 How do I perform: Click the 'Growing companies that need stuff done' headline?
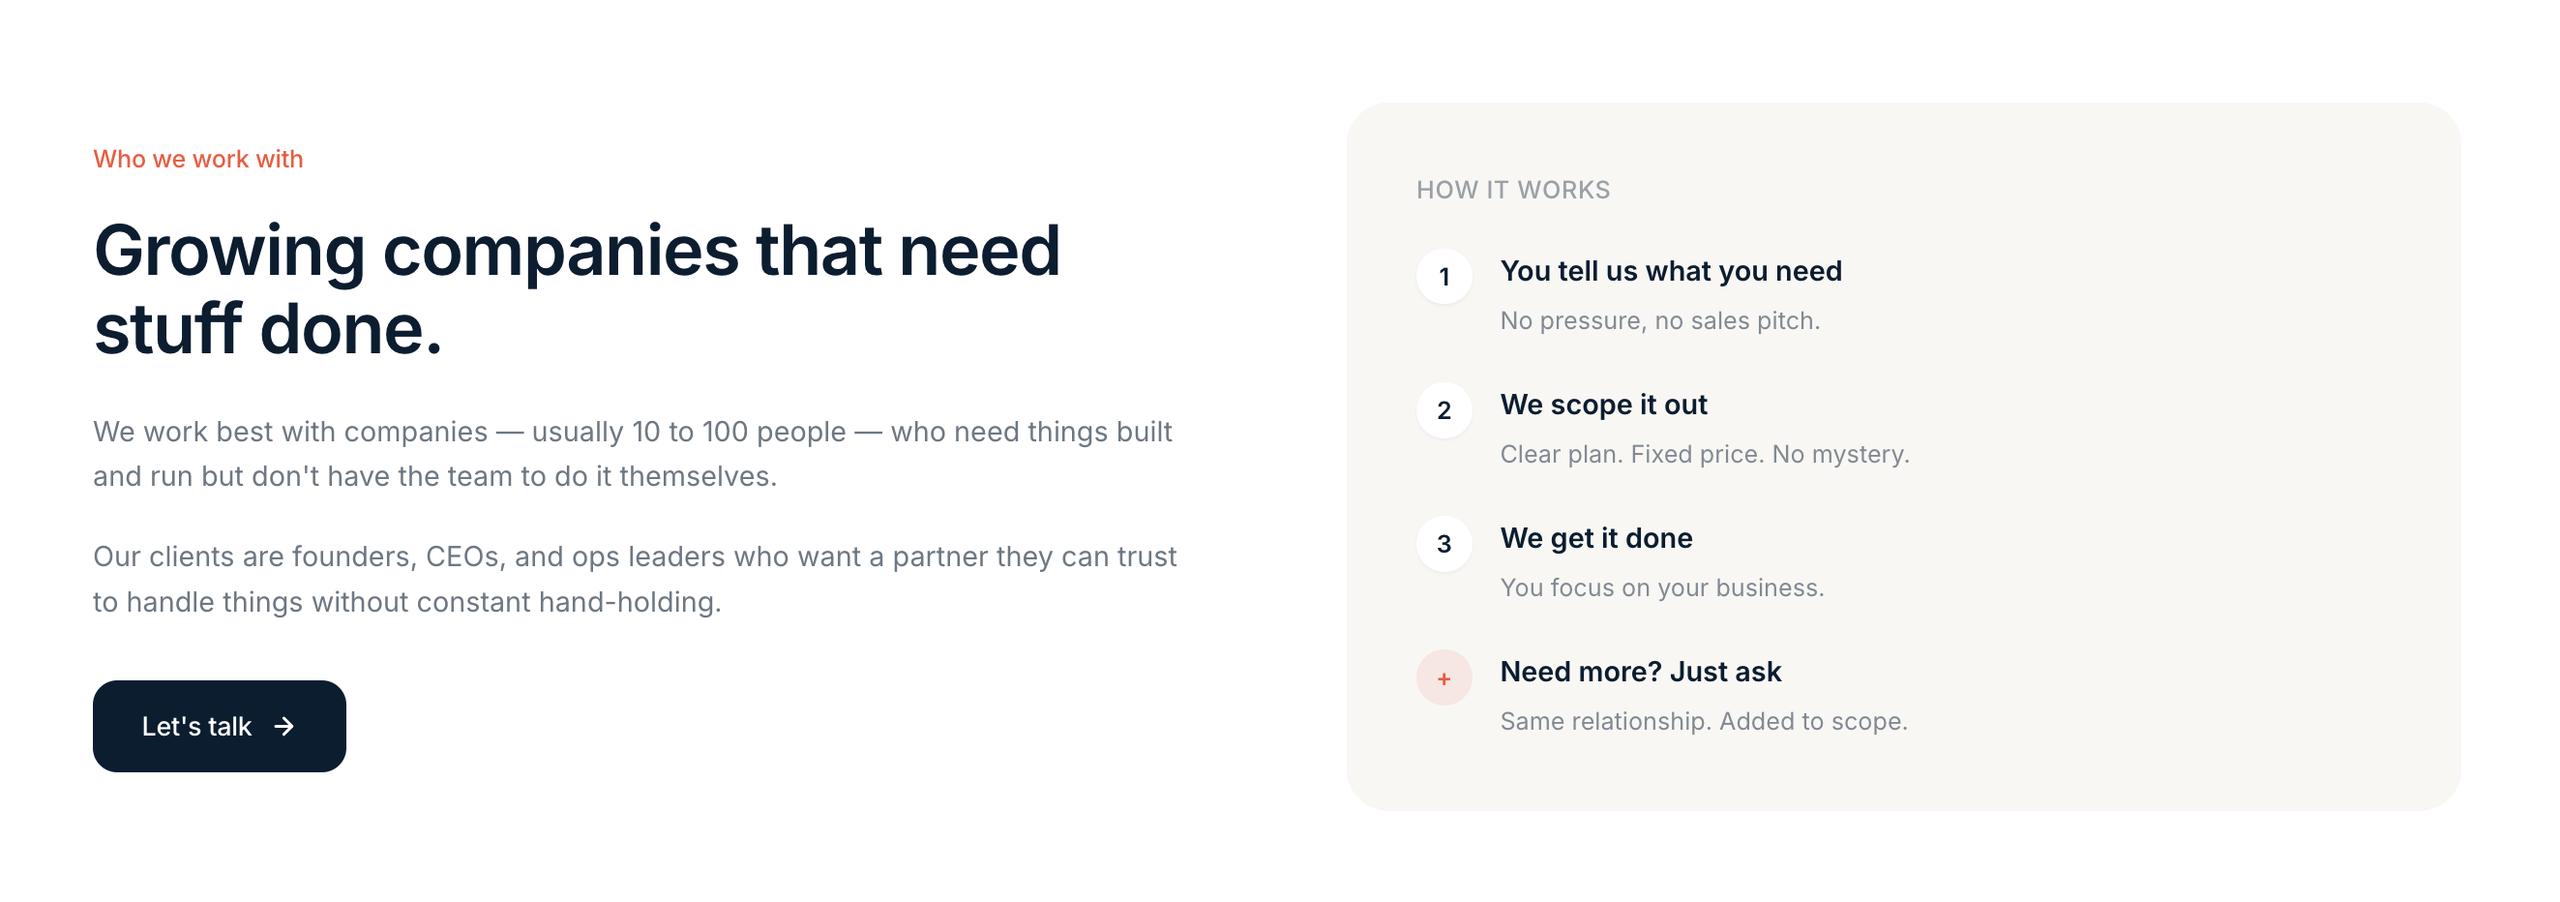pyautogui.click(x=576, y=289)
